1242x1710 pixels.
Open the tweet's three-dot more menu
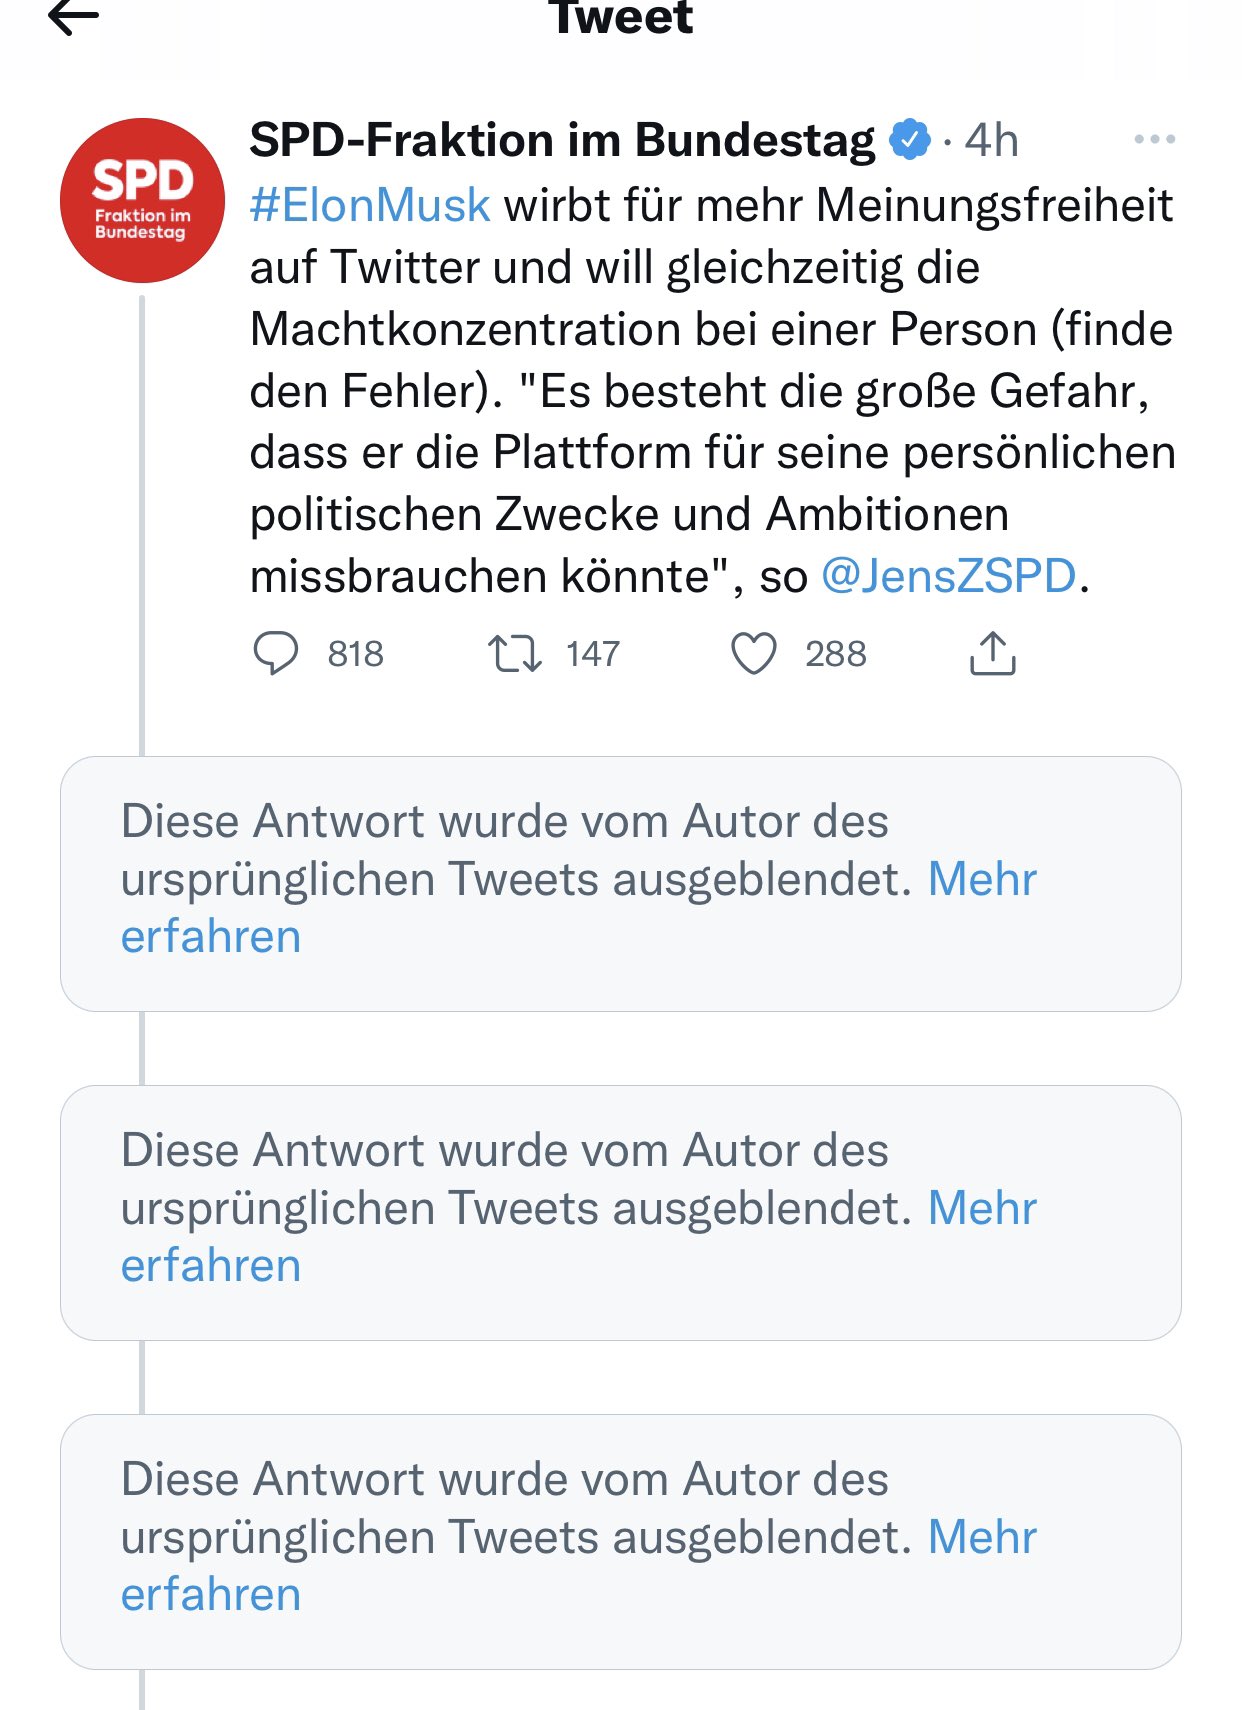[1154, 139]
